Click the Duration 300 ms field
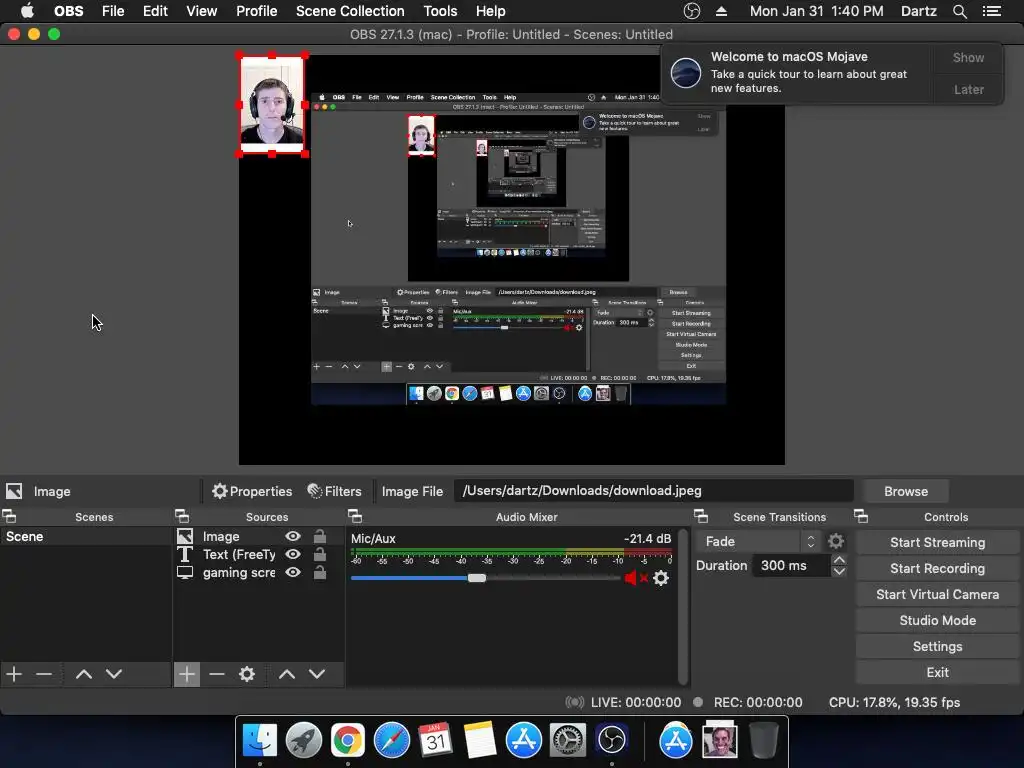Viewport: 1024px width, 768px height. (x=792, y=566)
